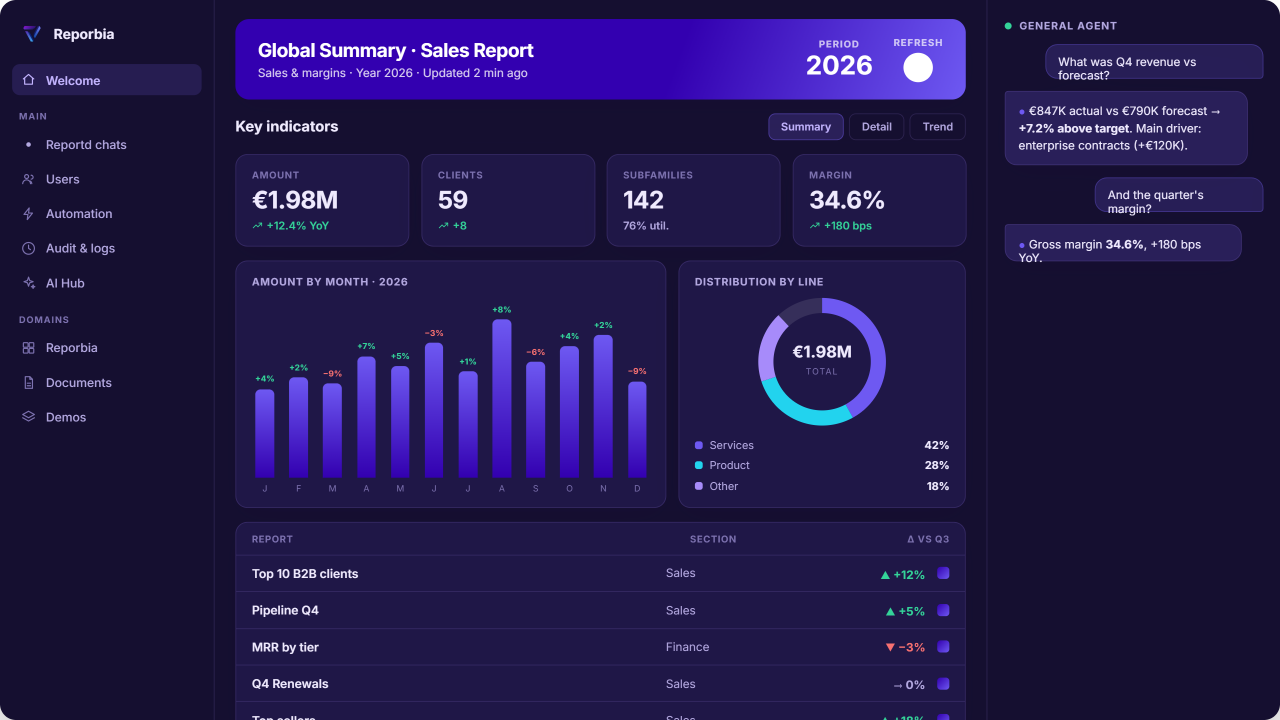Click the Product legend color swatch

click(699, 465)
